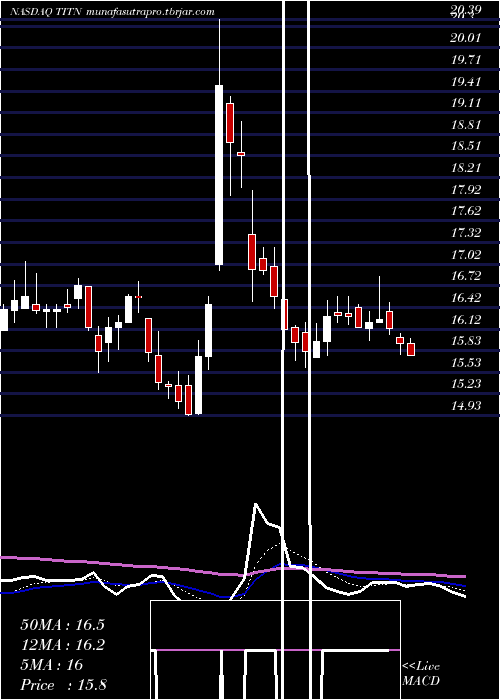Click the 17.02 price axis label
Screen dimensions: 500x700
[x=466, y=254]
